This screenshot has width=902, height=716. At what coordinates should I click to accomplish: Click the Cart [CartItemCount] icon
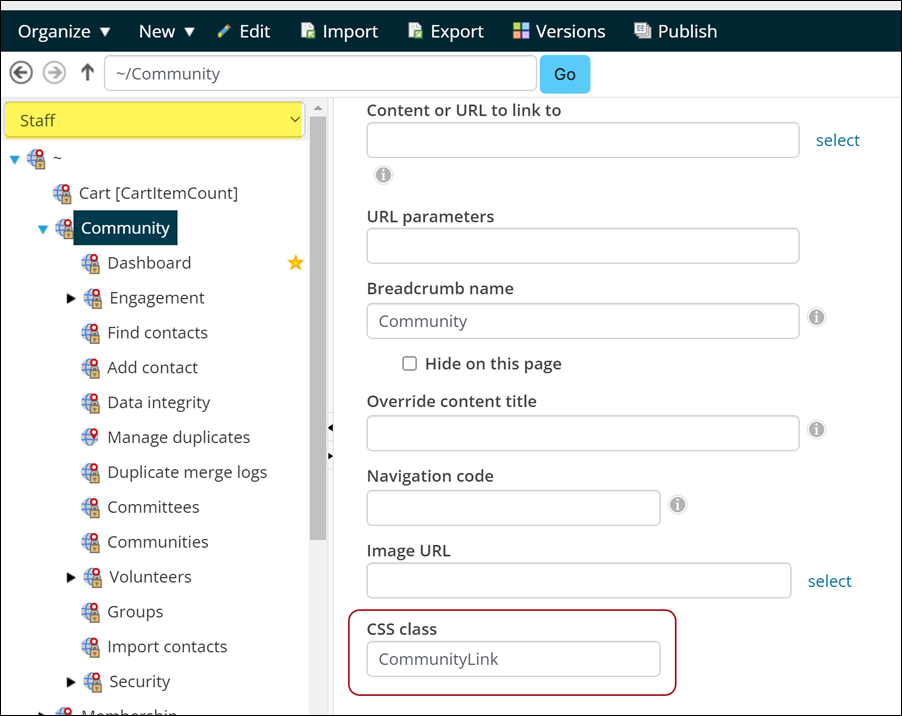tap(63, 193)
